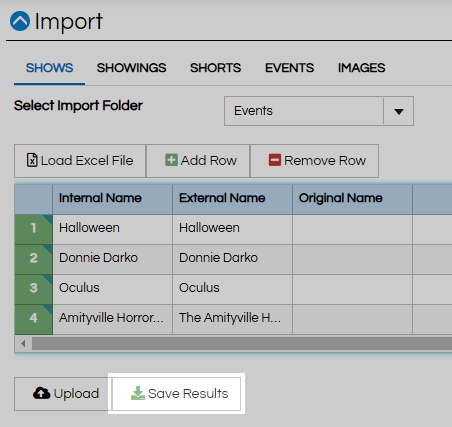Open the IMAGES tab

coord(361,68)
